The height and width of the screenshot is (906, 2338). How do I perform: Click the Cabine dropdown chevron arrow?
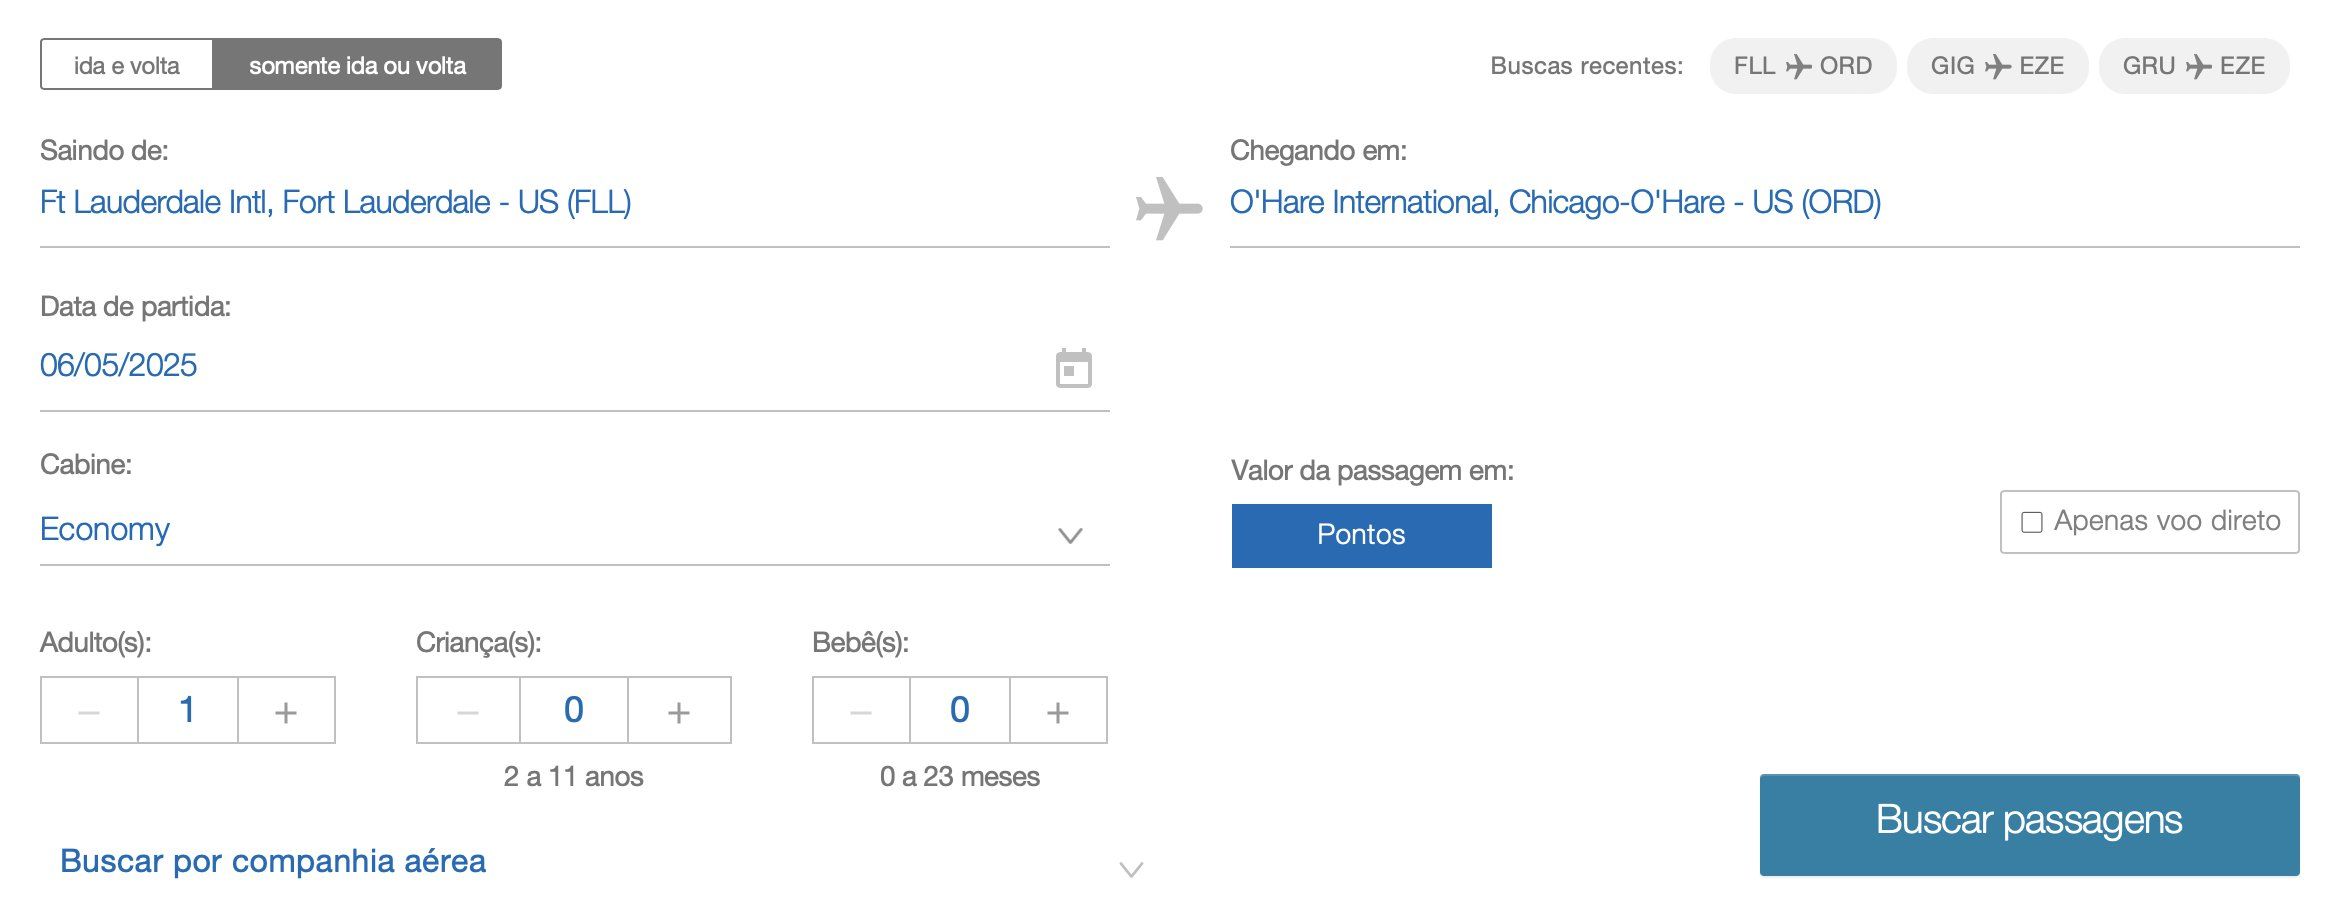pyautogui.click(x=1070, y=535)
